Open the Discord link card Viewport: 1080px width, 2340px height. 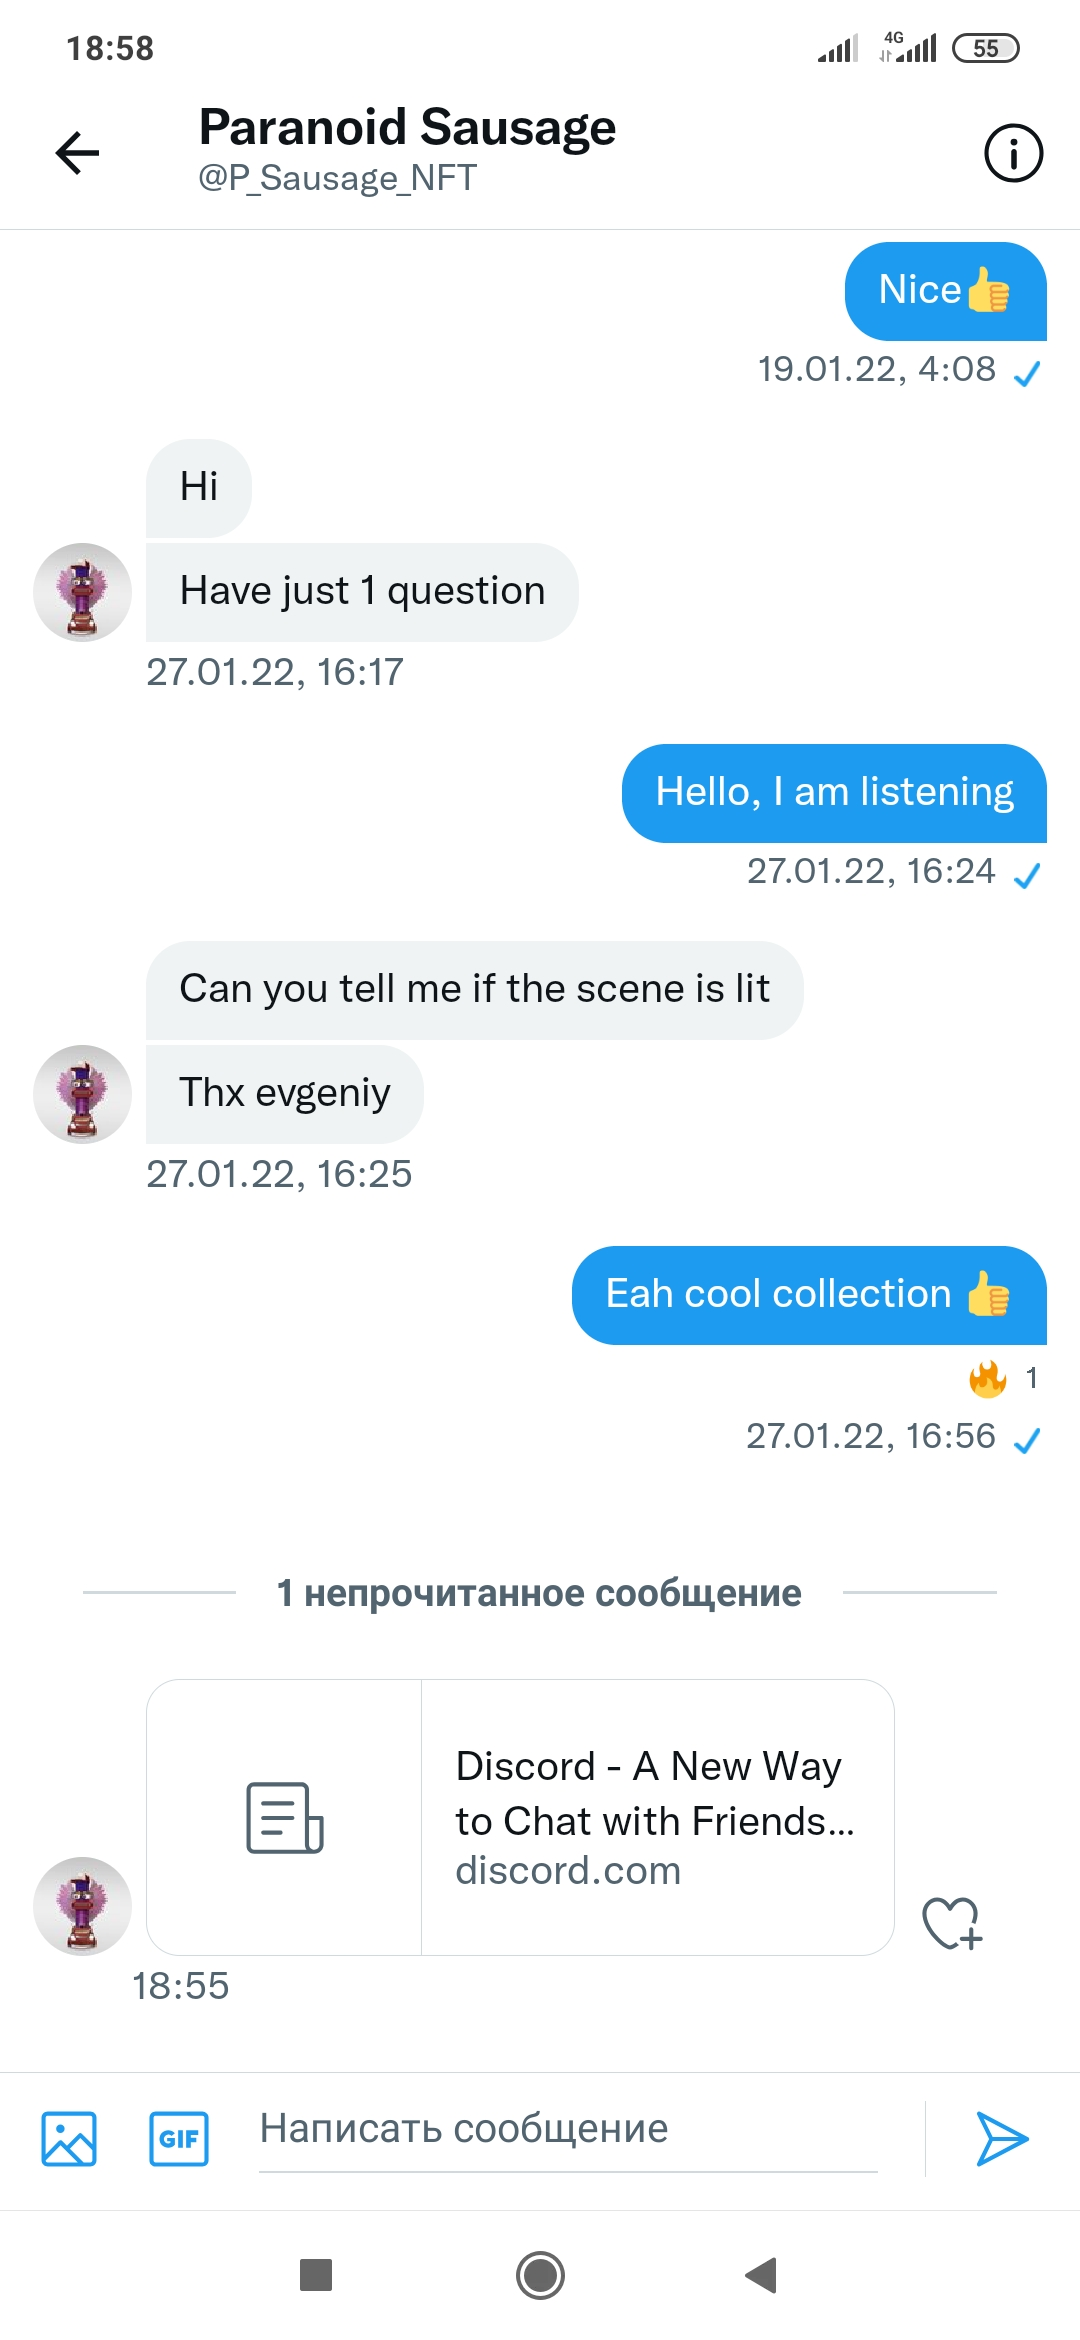click(520, 1817)
